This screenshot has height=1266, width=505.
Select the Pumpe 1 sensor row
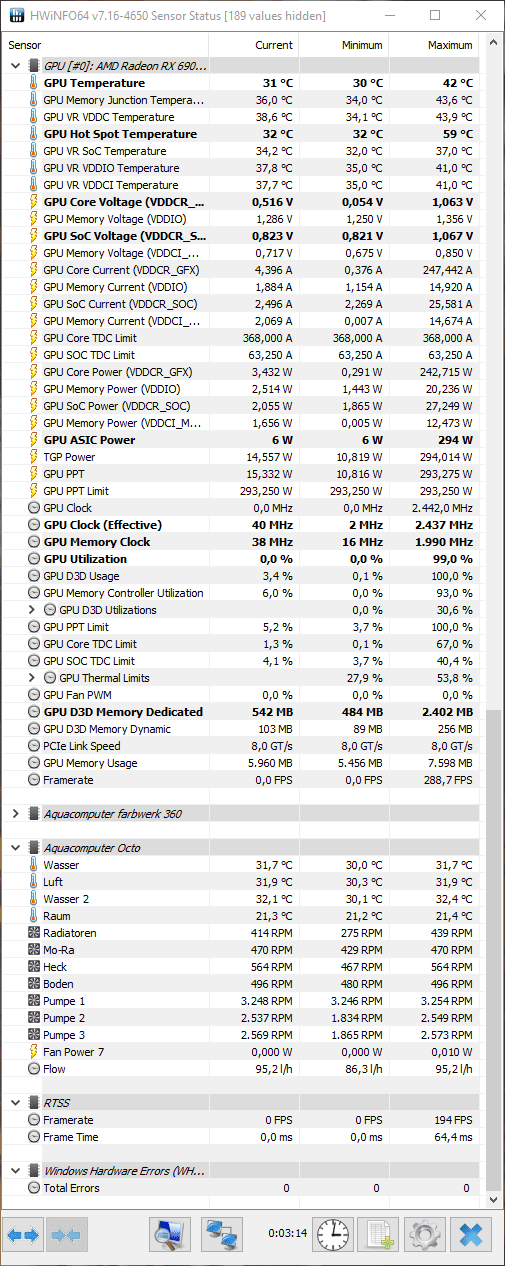click(242, 1001)
